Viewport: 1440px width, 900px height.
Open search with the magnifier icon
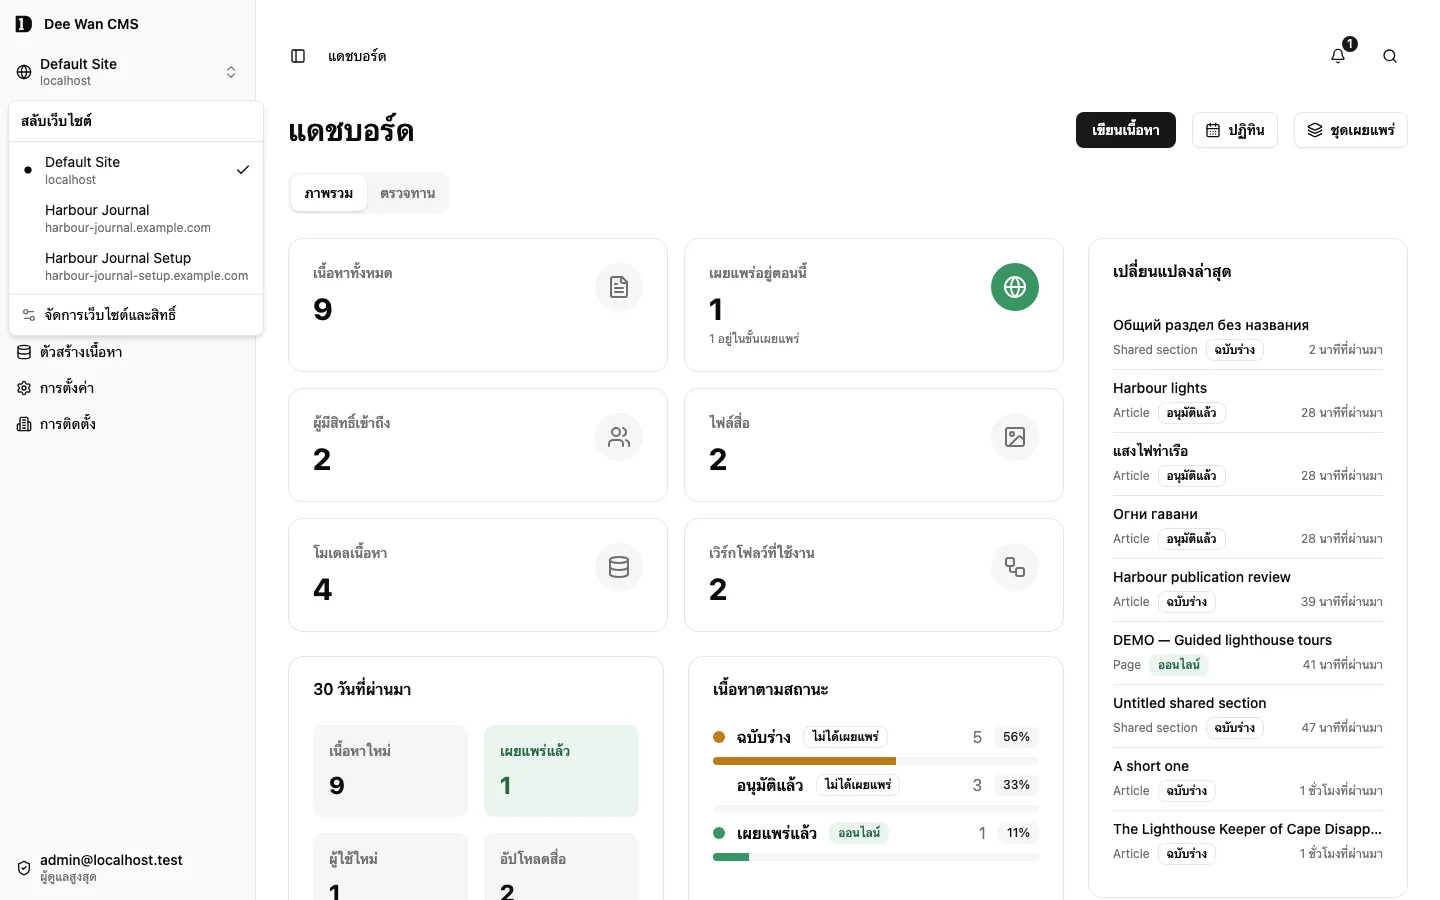[x=1390, y=56]
